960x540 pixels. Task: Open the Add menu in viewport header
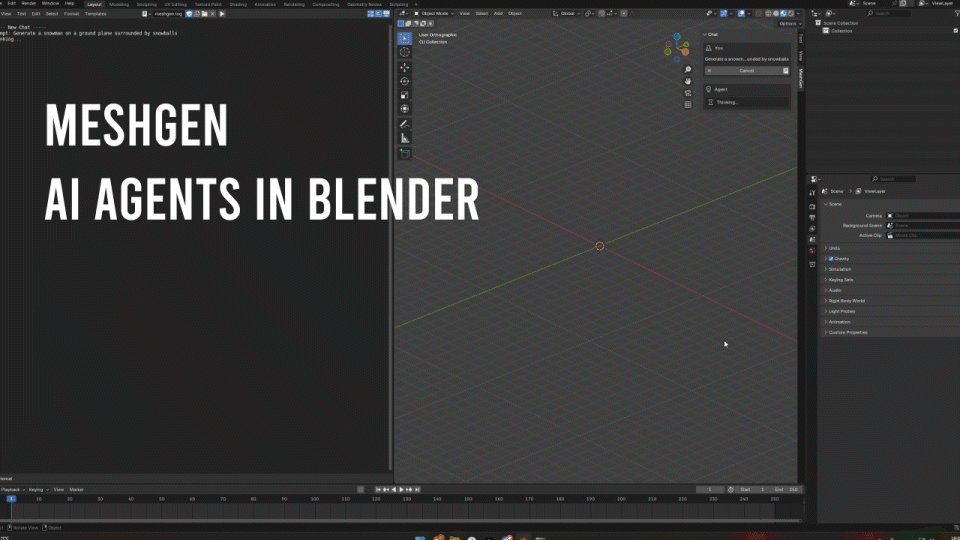pyautogui.click(x=498, y=13)
